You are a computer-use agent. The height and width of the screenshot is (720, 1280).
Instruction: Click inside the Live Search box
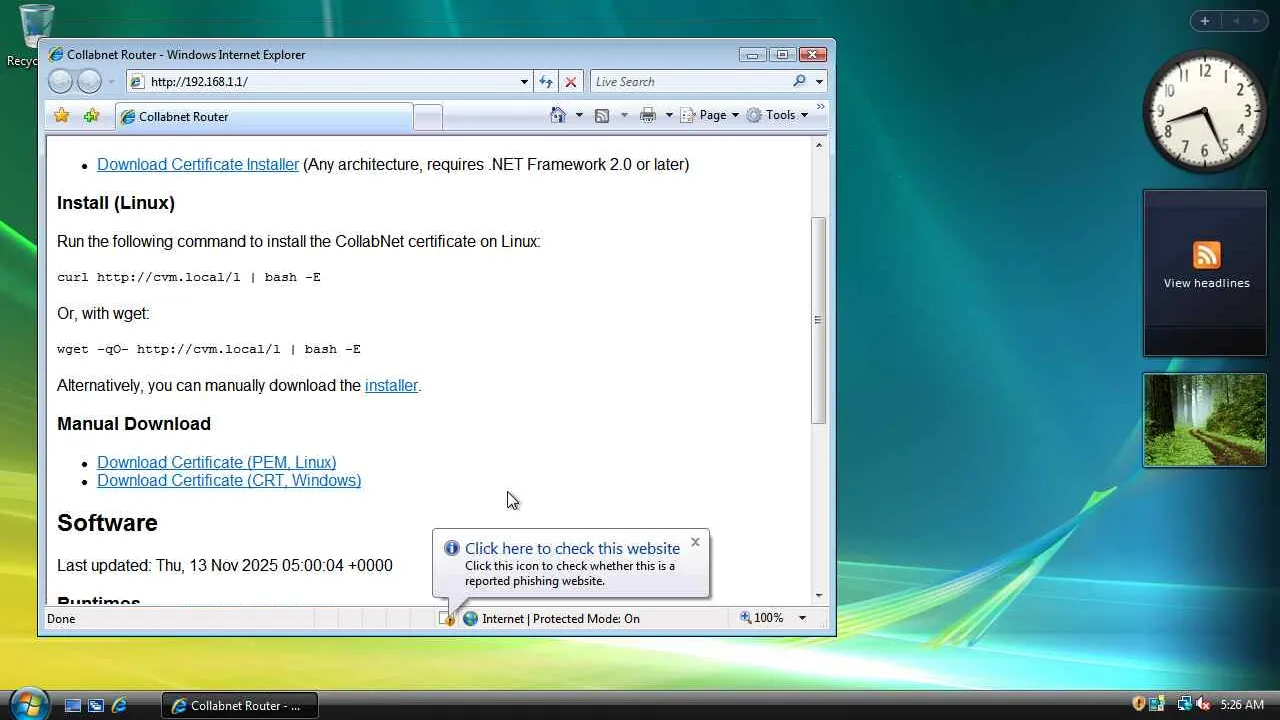click(x=690, y=82)
